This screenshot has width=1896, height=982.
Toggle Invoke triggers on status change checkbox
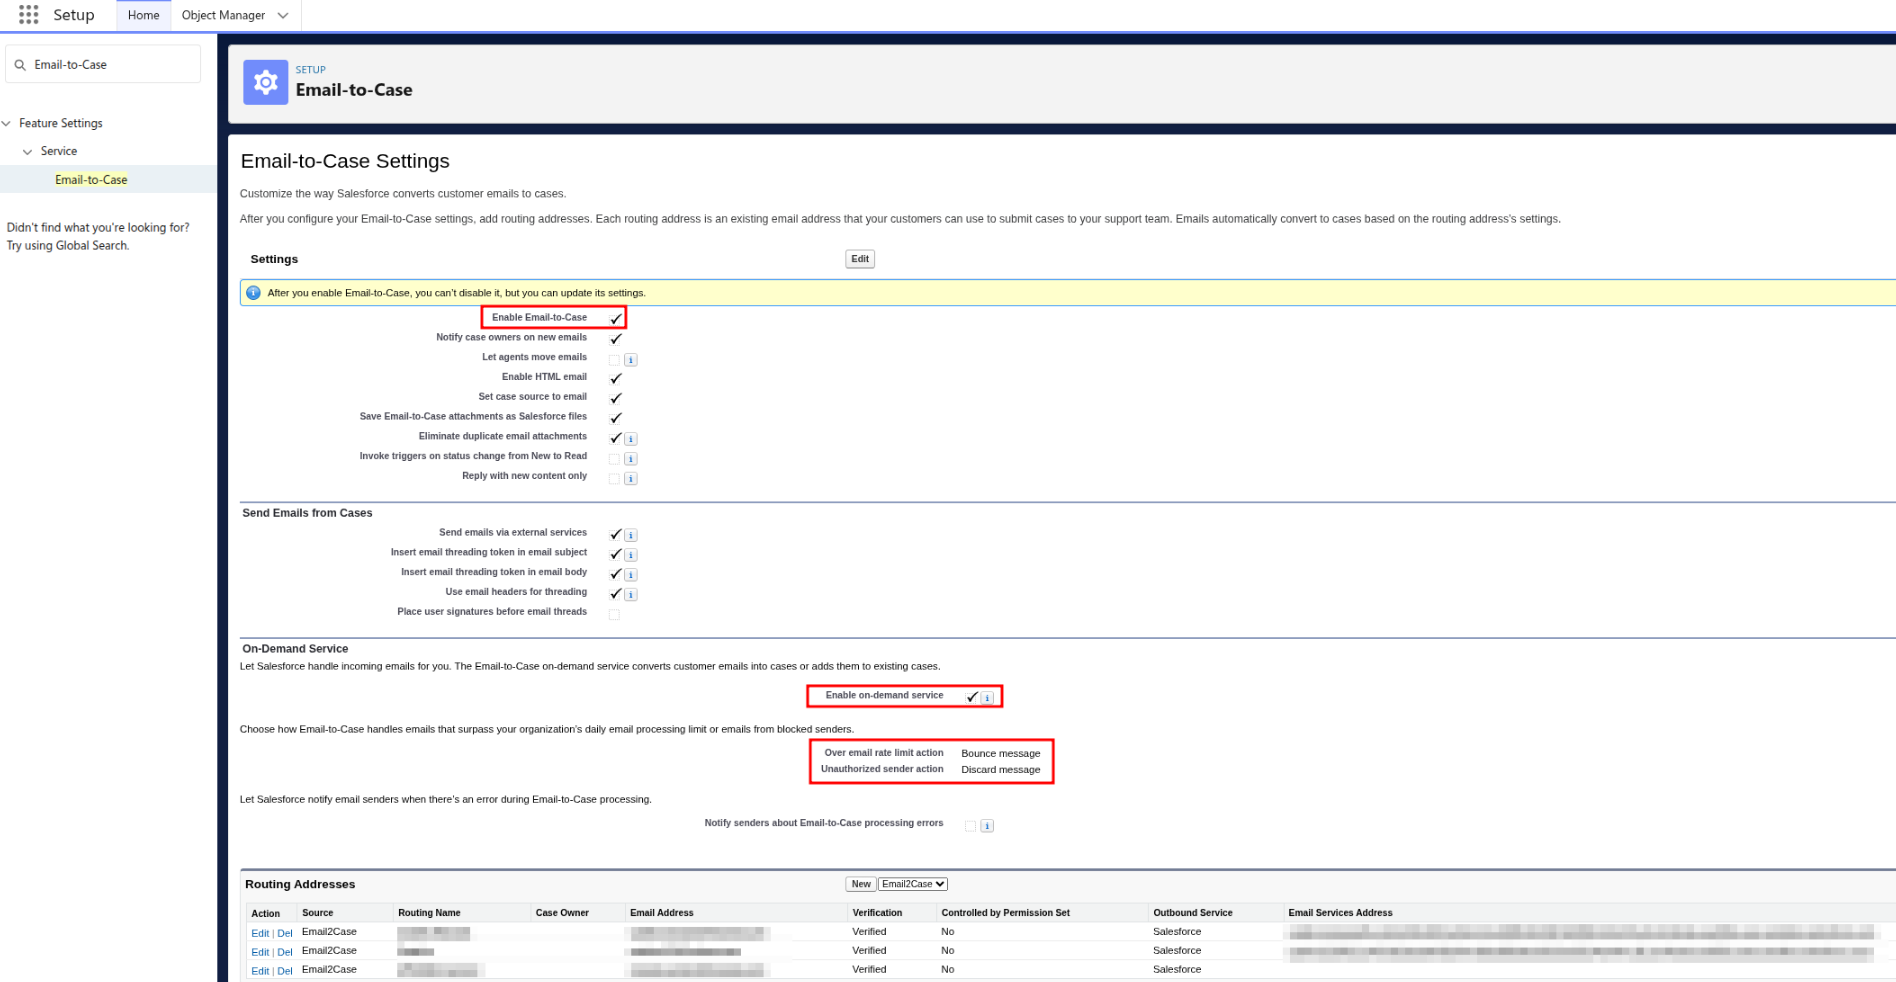[614, 459]
